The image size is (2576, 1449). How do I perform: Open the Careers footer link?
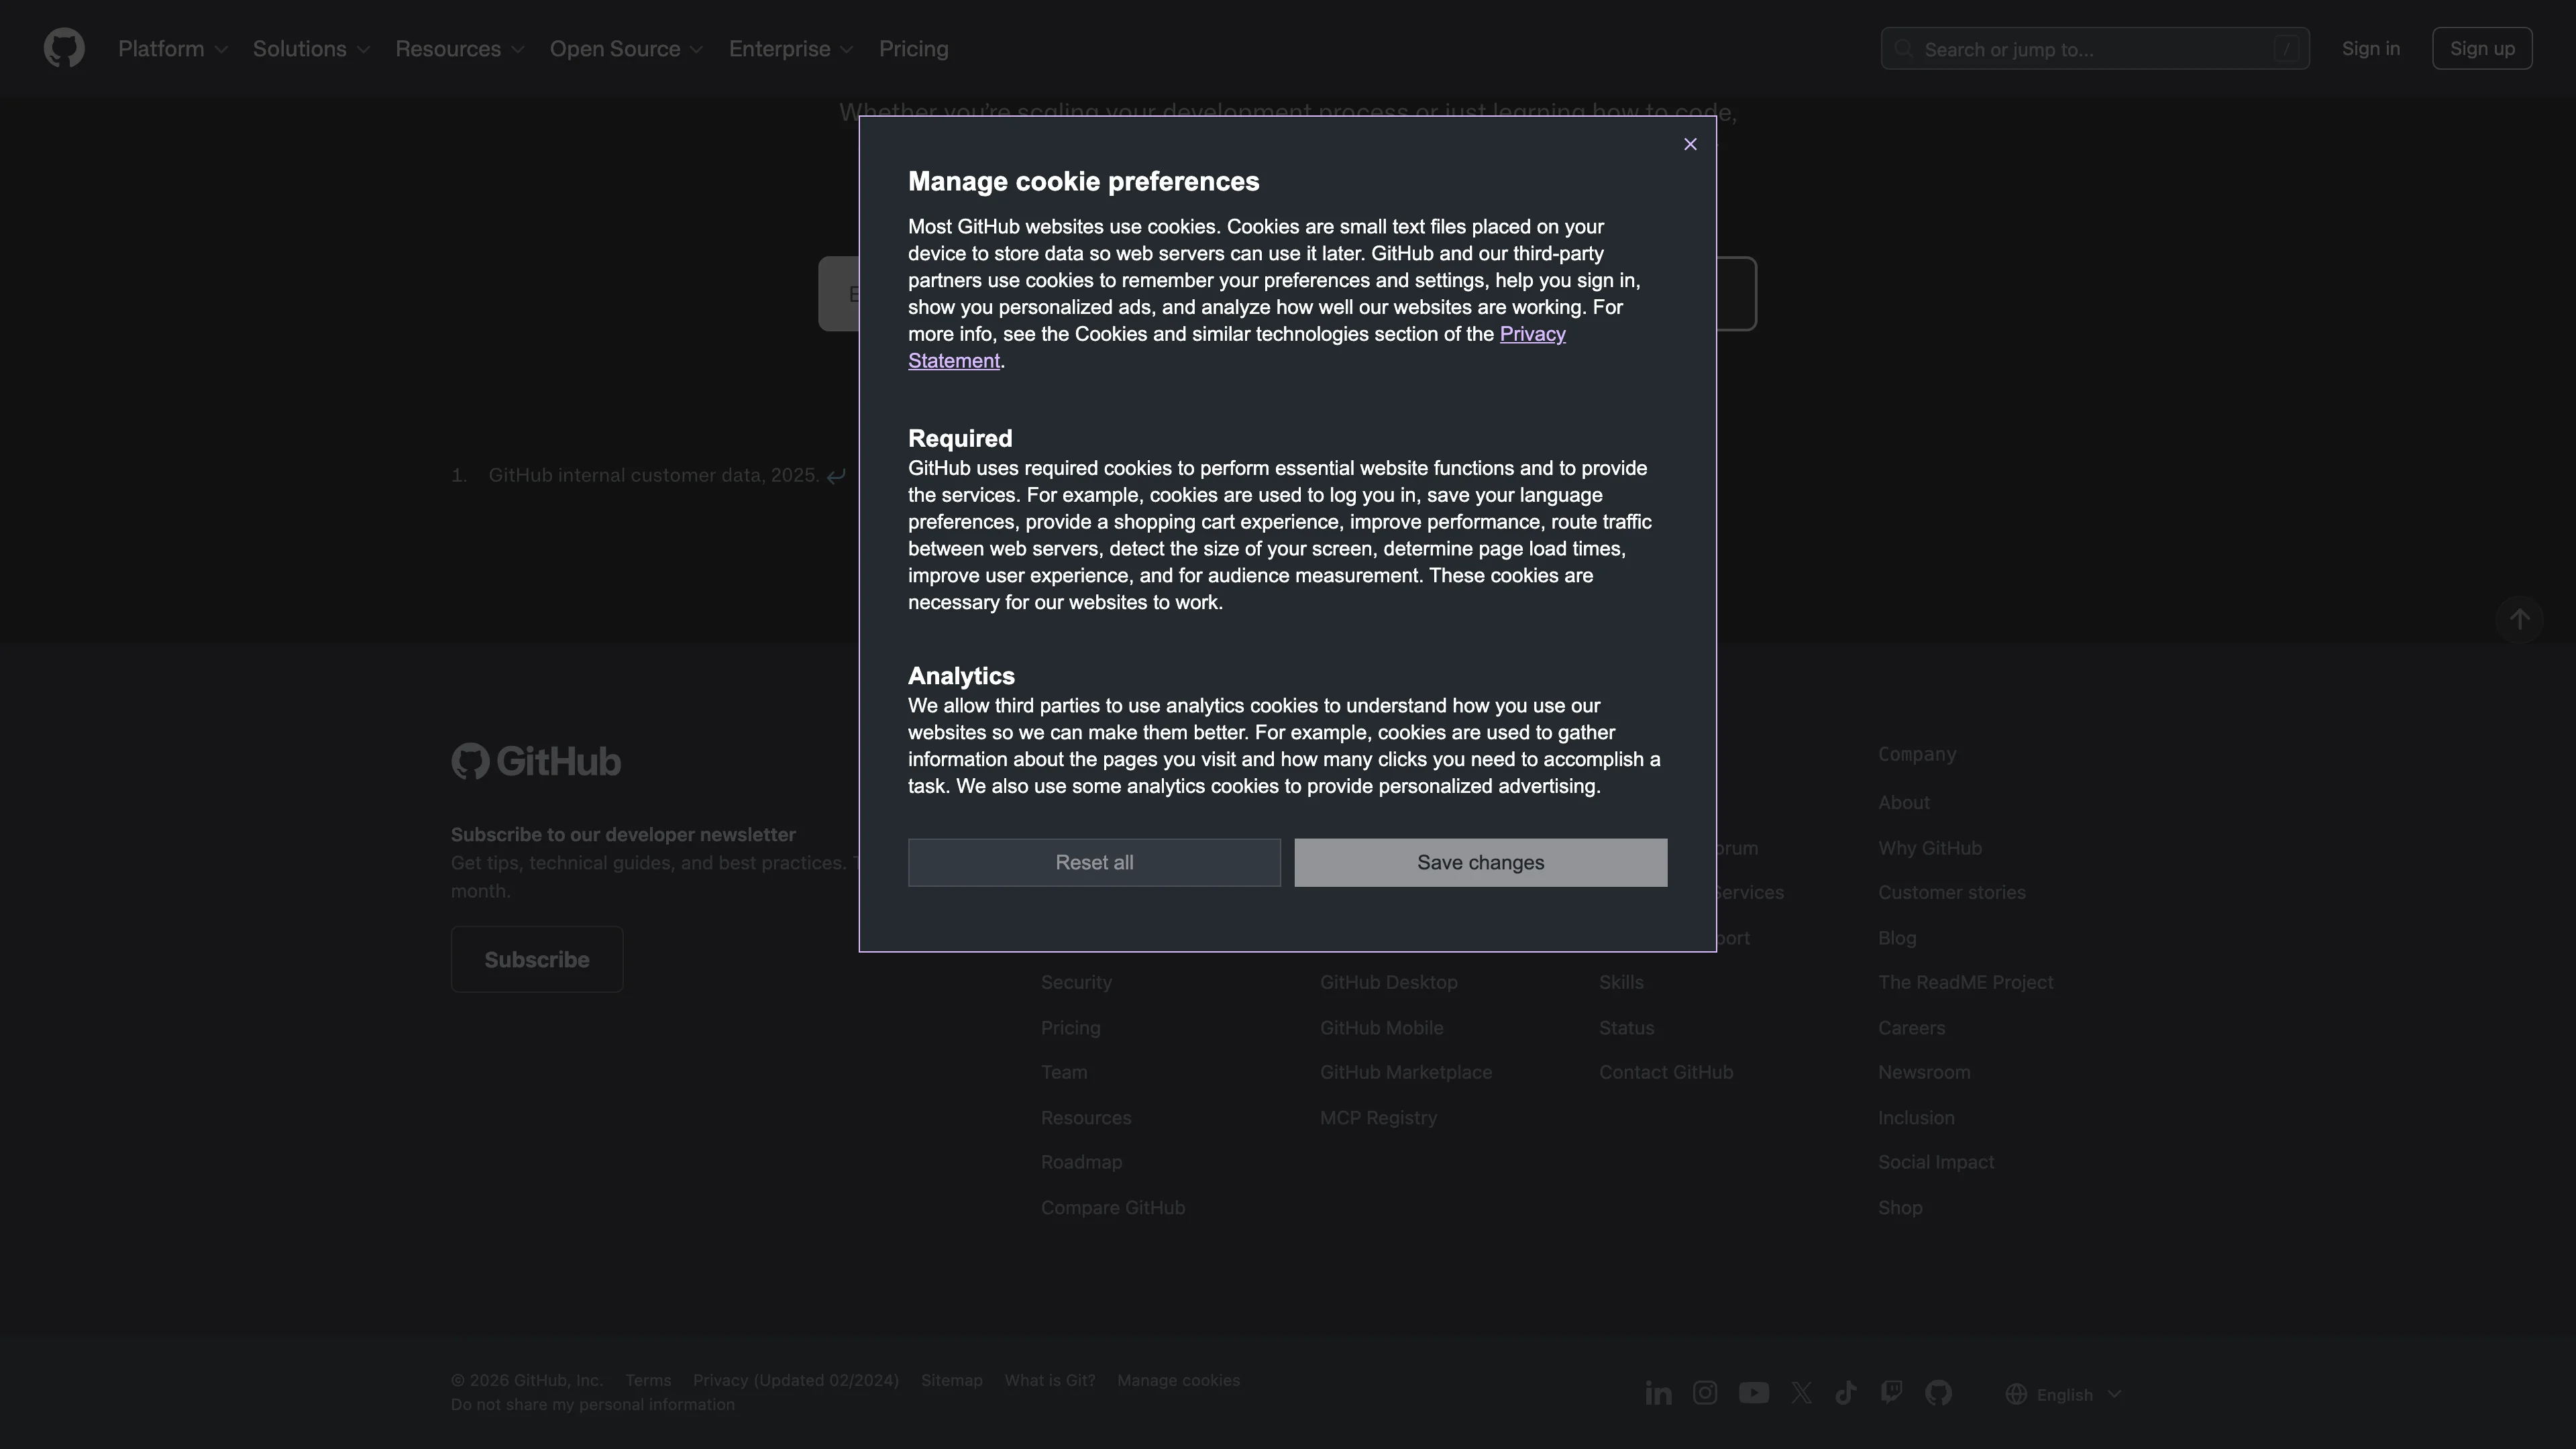1912,1028
